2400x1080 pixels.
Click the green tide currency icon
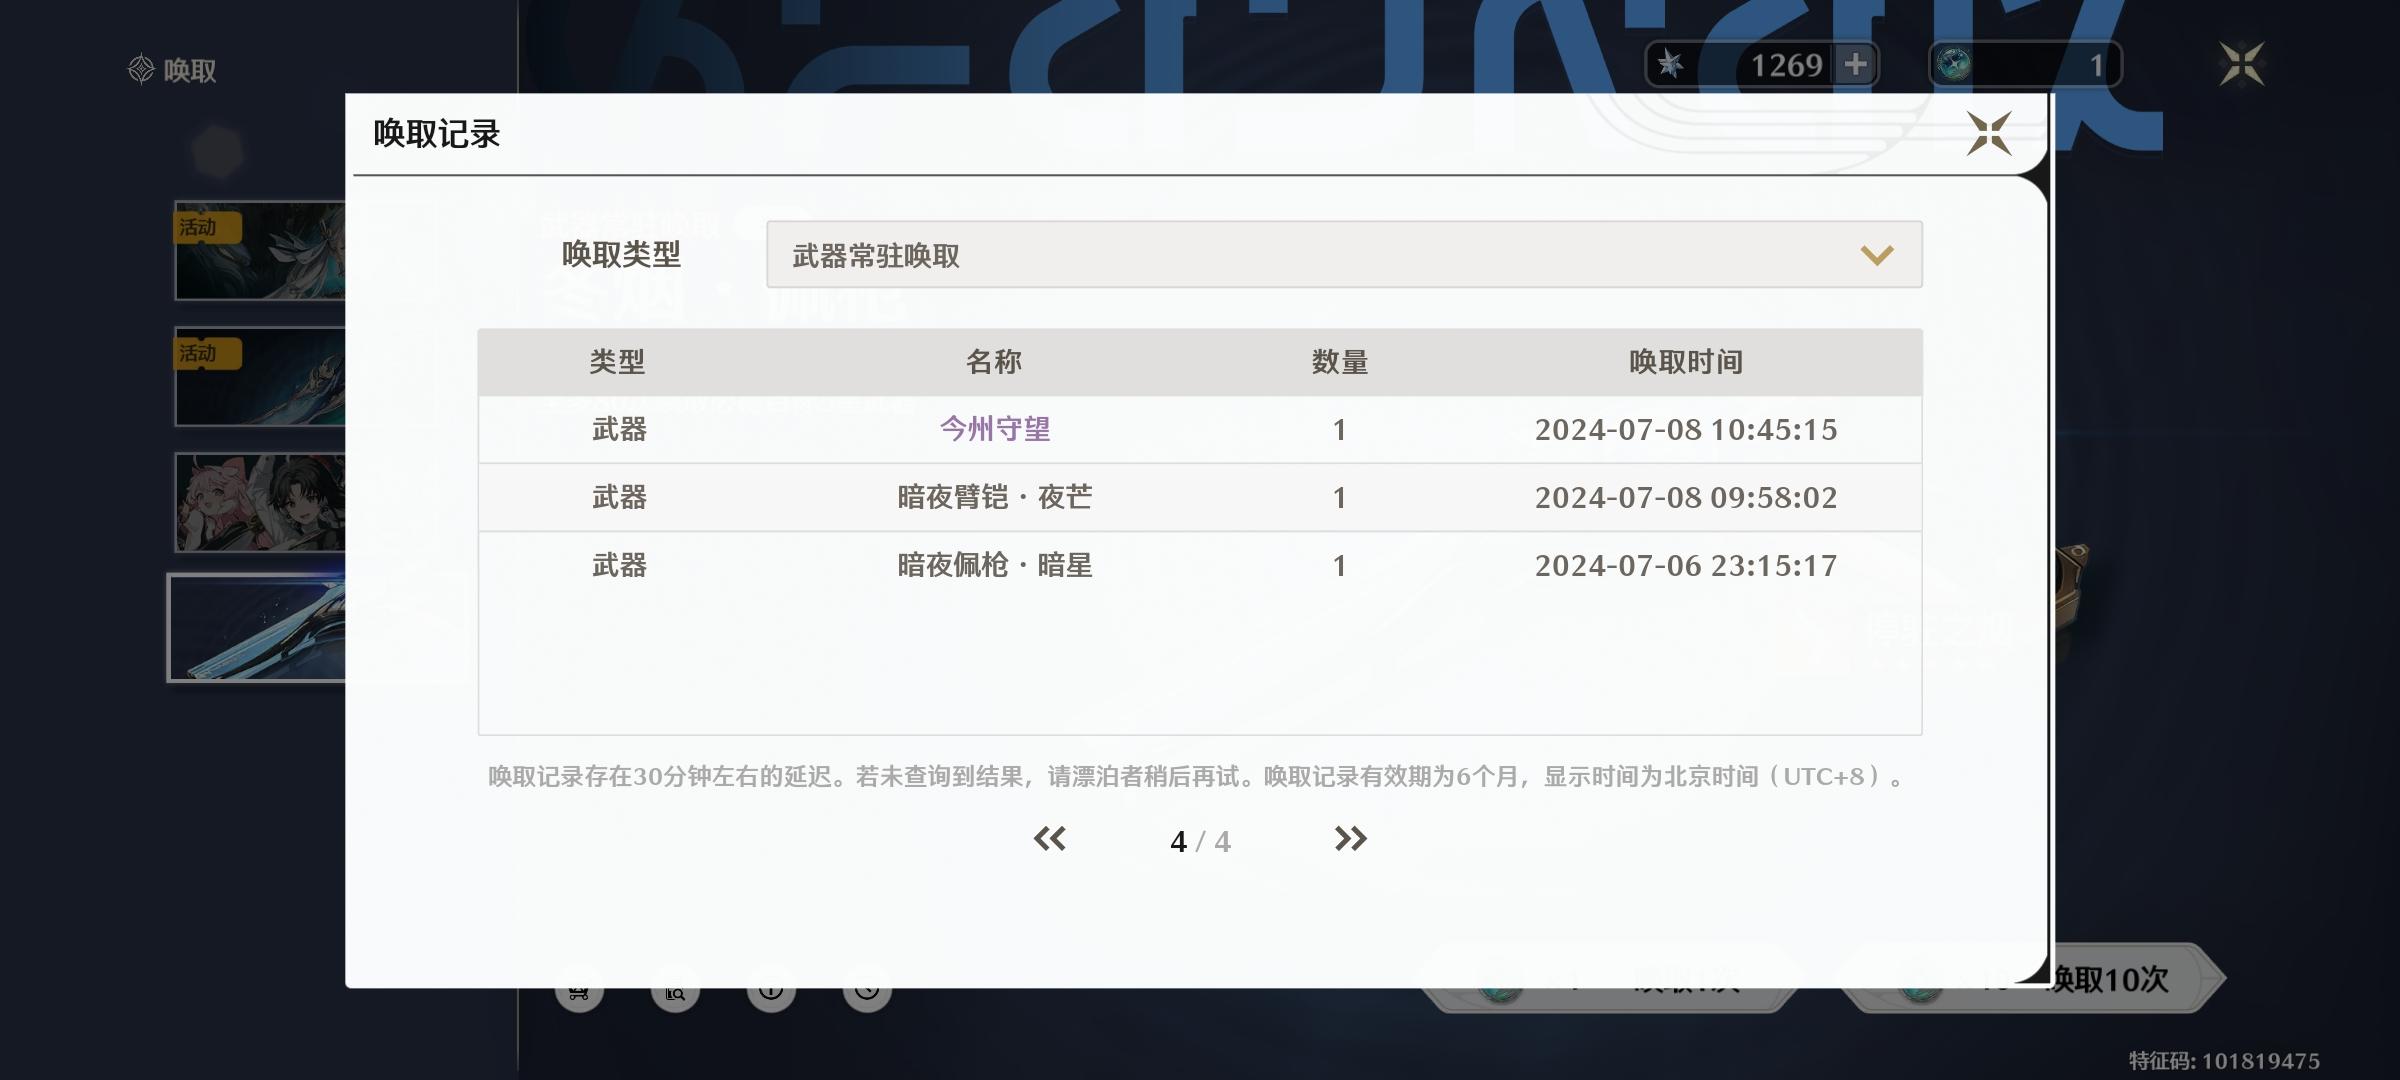(x=1953, y=65)
